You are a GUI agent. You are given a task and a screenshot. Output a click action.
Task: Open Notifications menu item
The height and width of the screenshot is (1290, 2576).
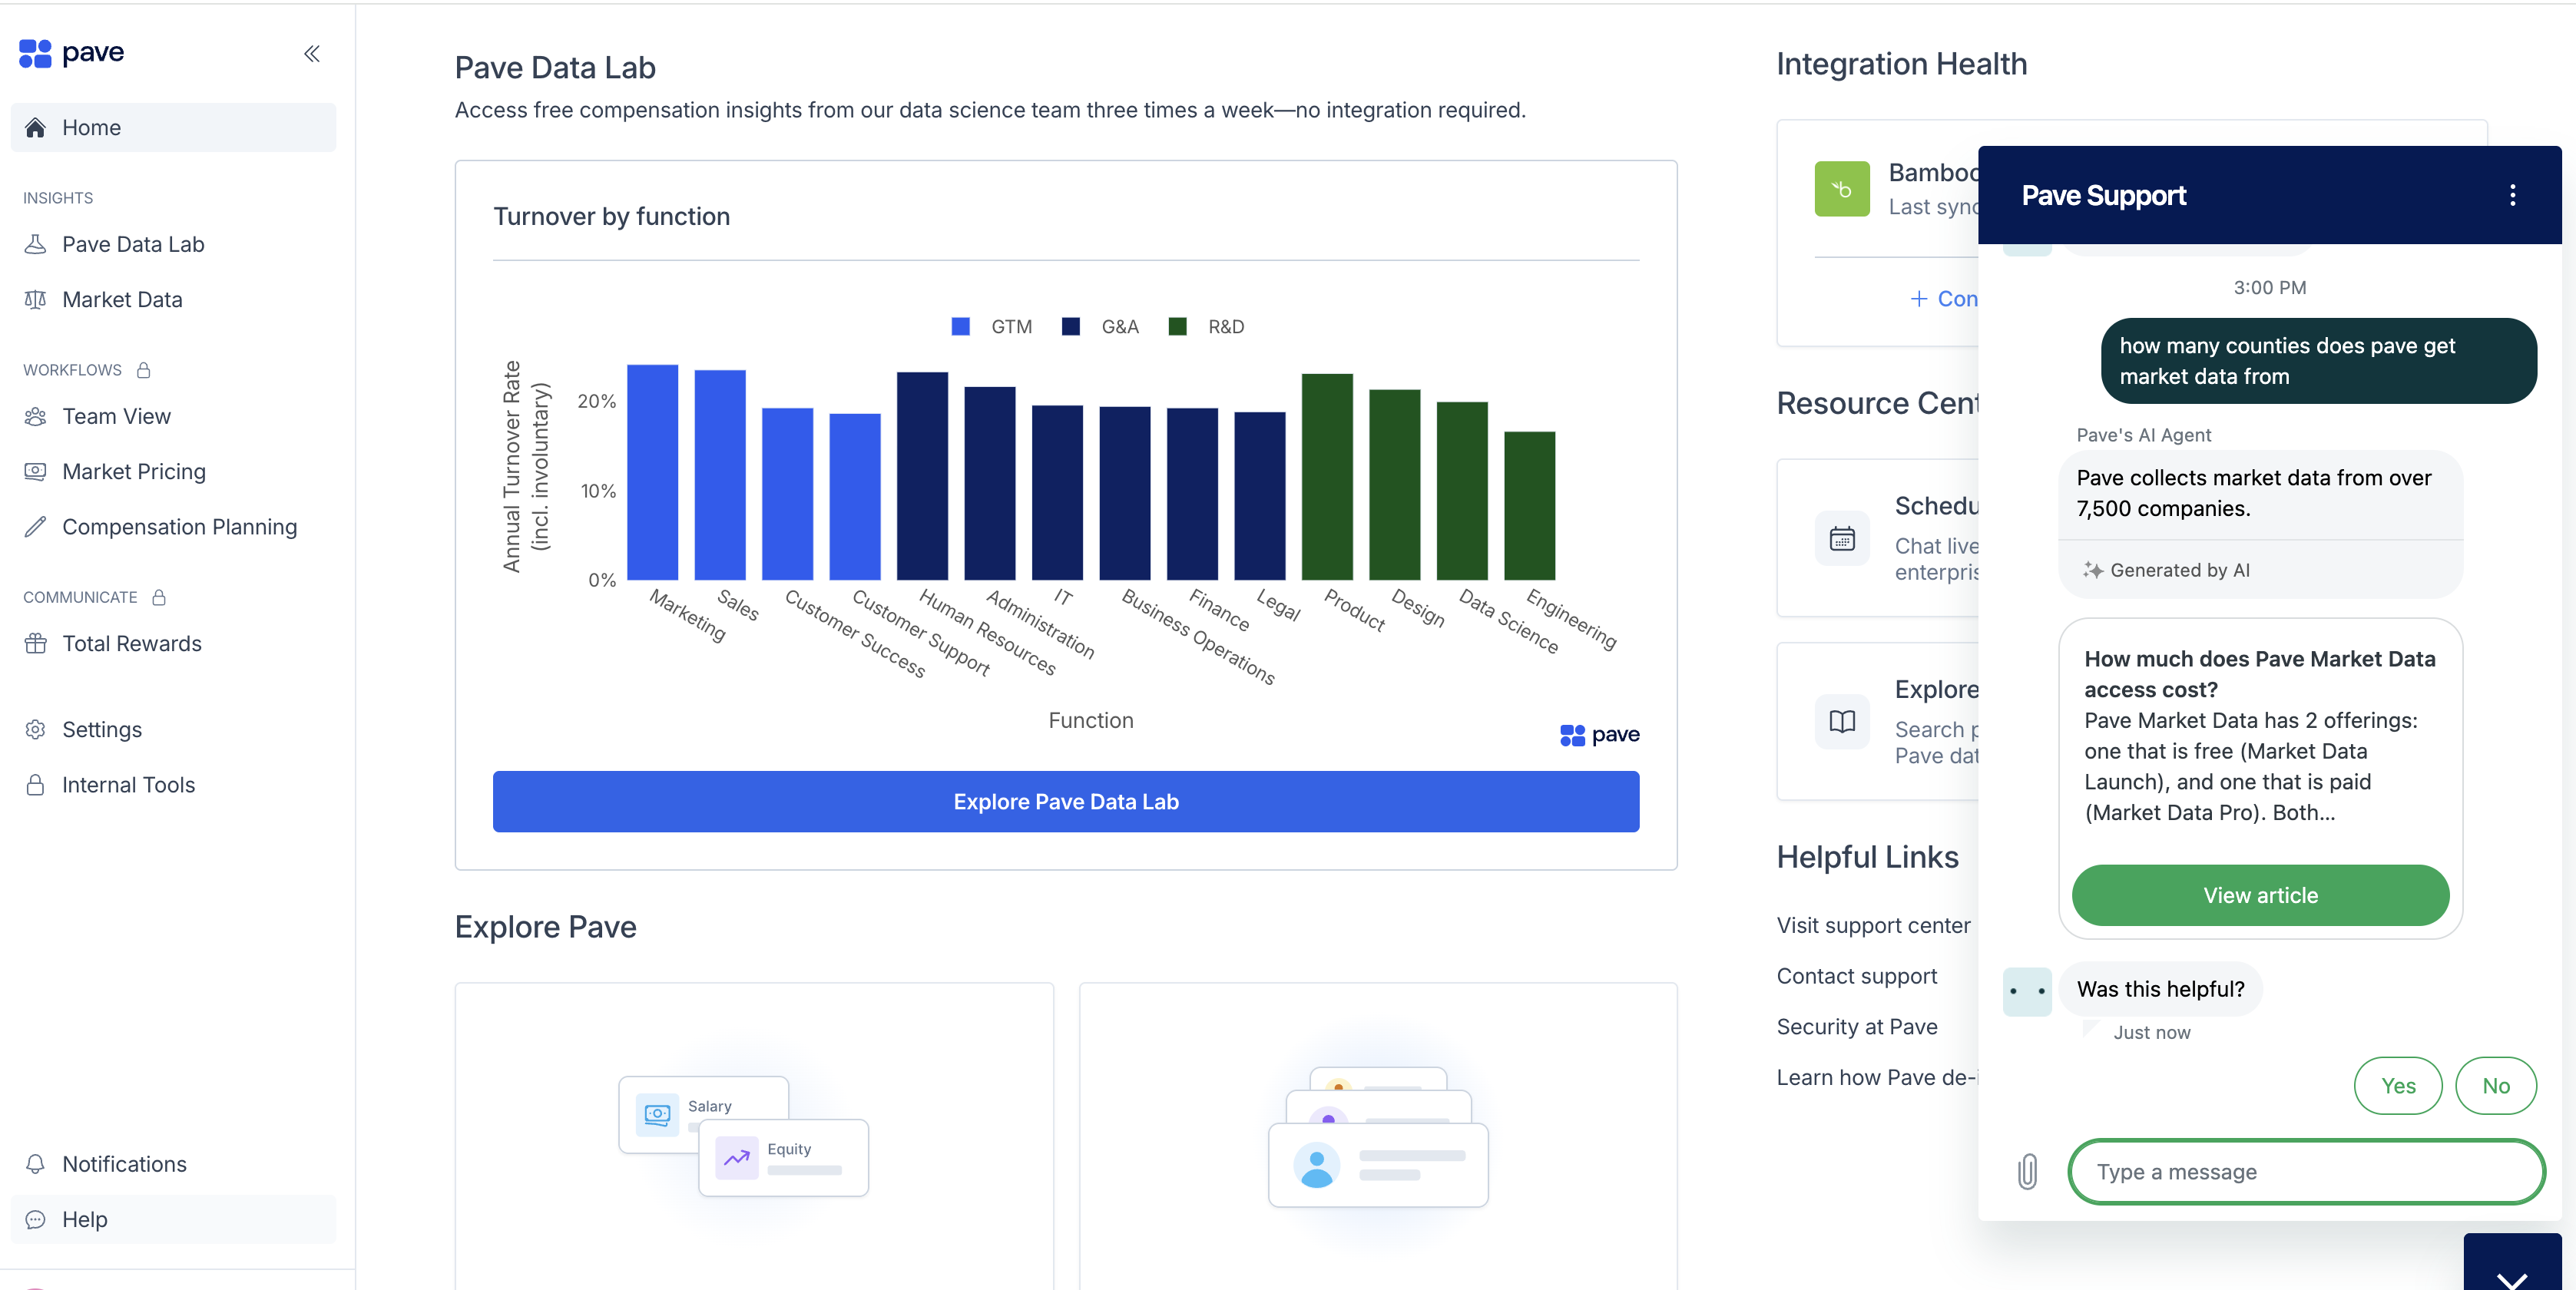coord(173,1164)
